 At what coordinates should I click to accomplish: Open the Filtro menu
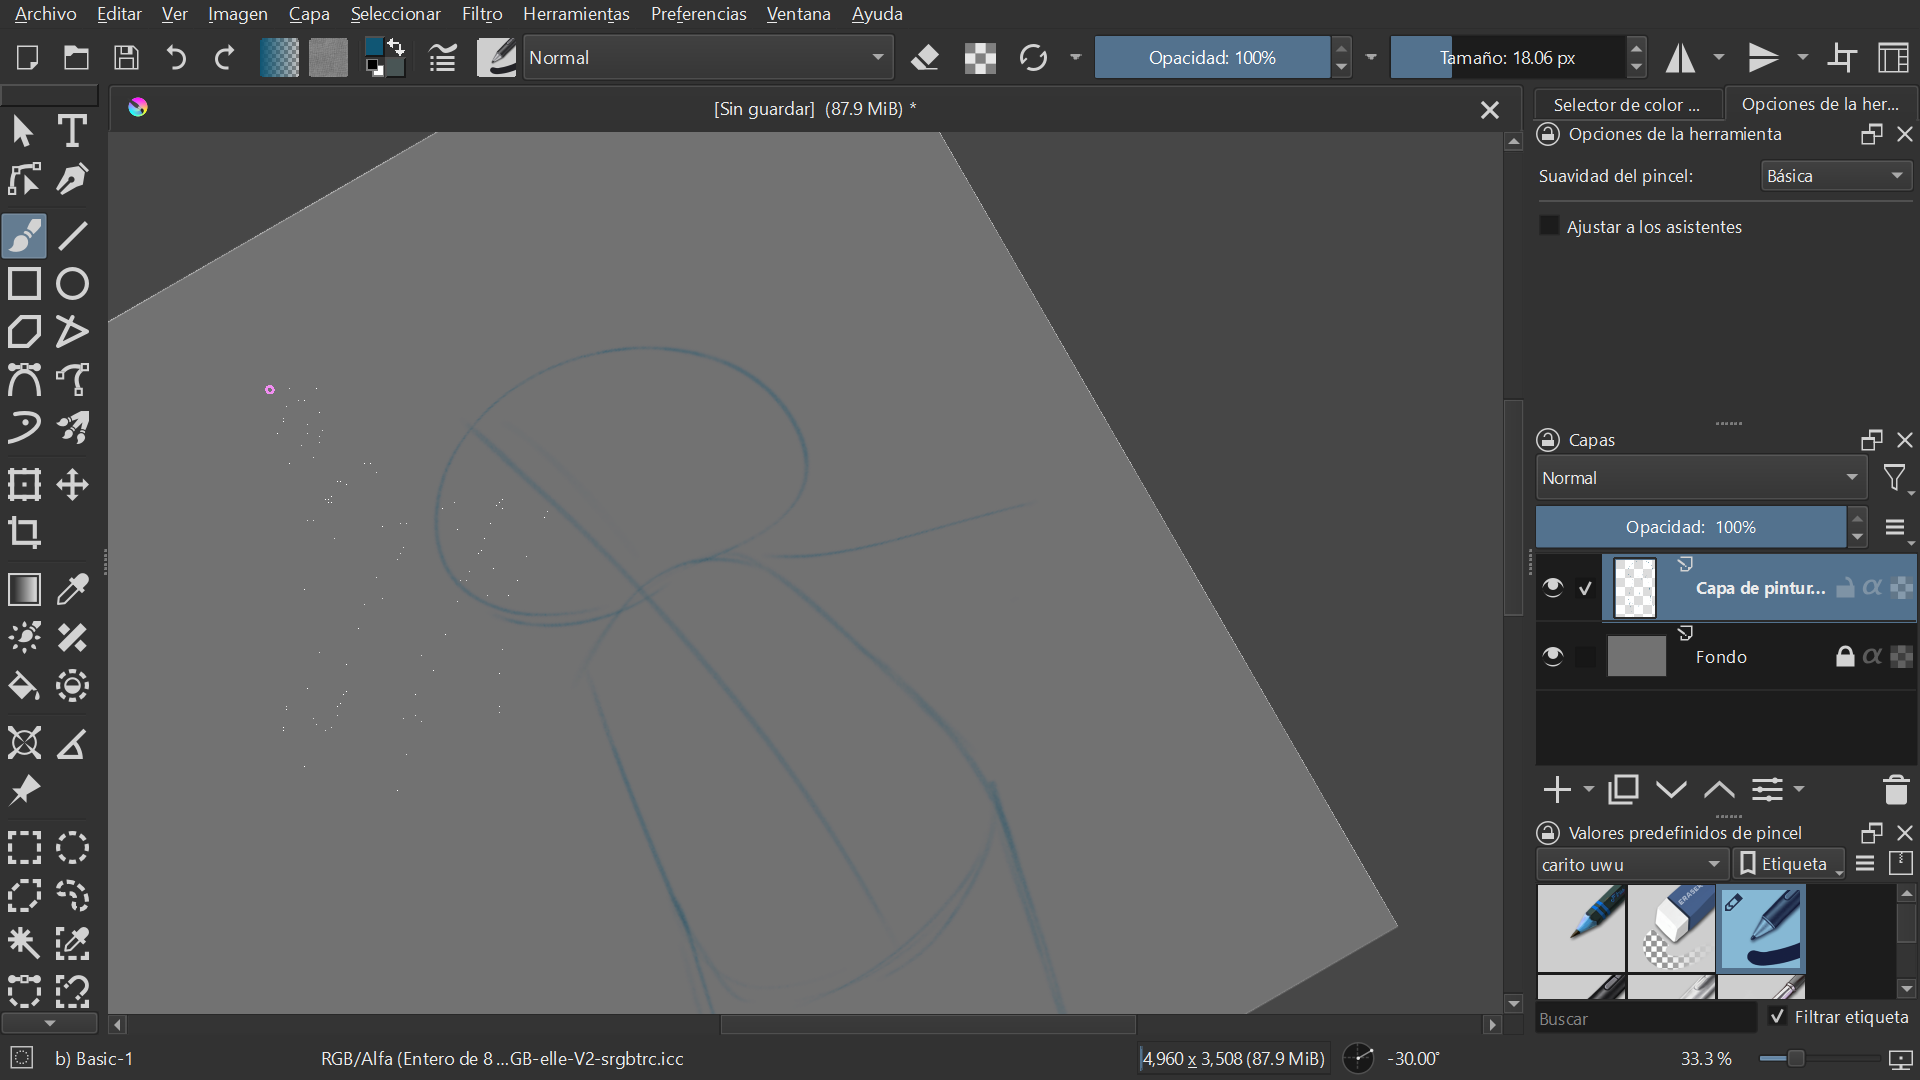tap(481, 14)
